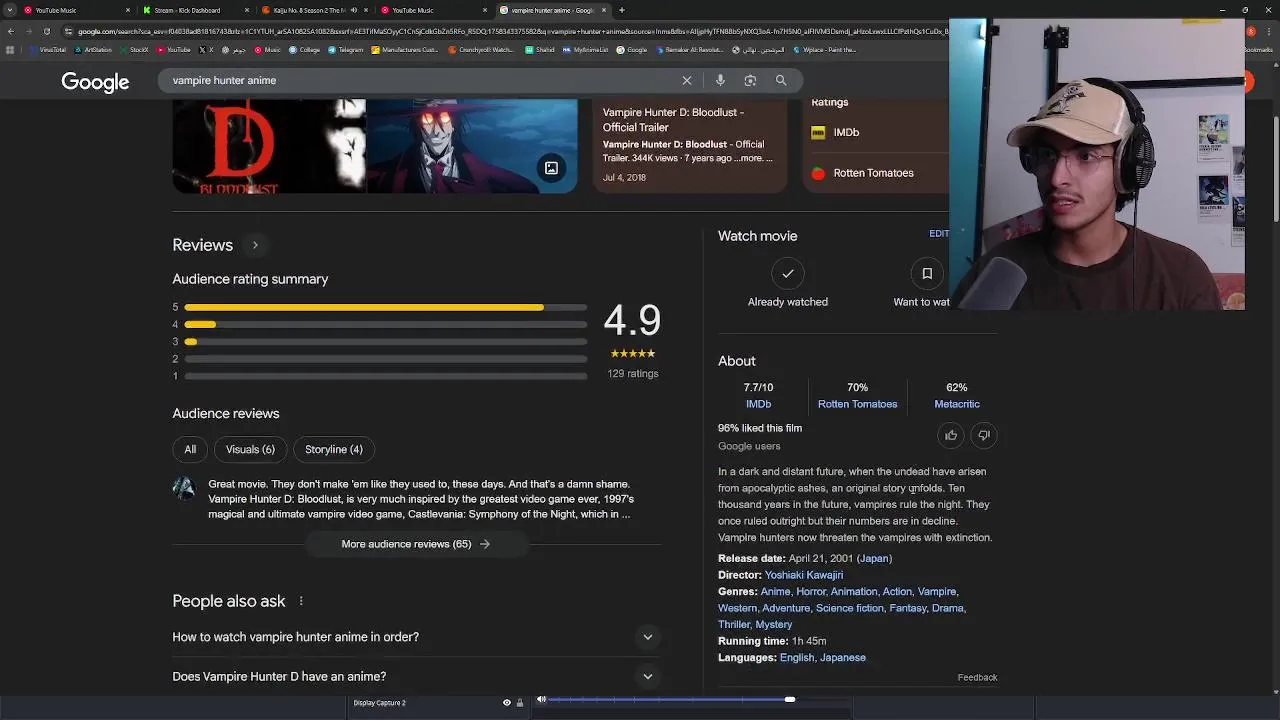Open Telegram bookmark
Image resolution: width=1280 pixels, height=720 pixels.
(x=347, y=49)
